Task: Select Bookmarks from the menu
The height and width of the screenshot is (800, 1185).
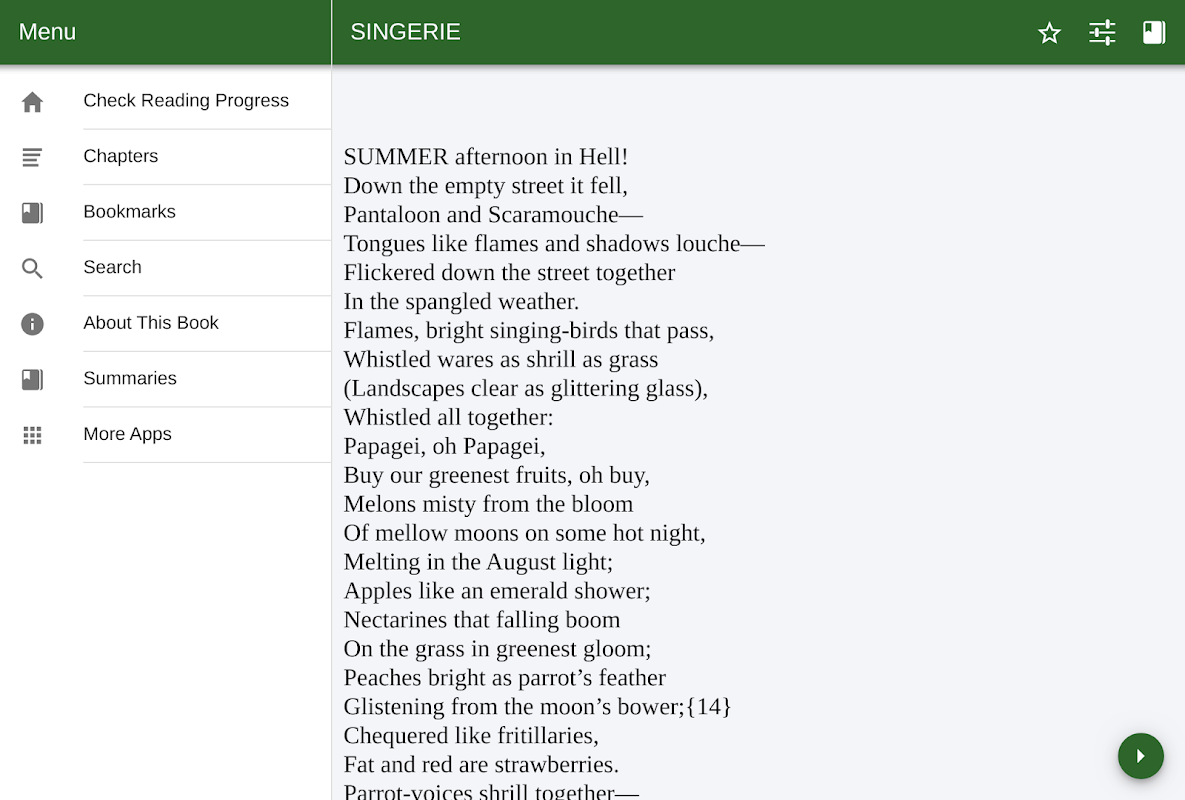Action: click(x=130, y=212)
